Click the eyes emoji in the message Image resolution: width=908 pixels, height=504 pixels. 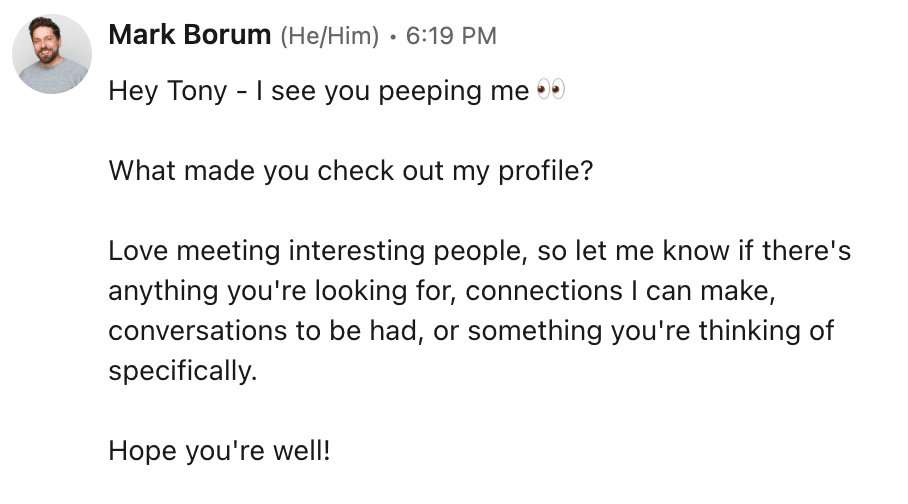pyautogui.click(x=551, y=90)
